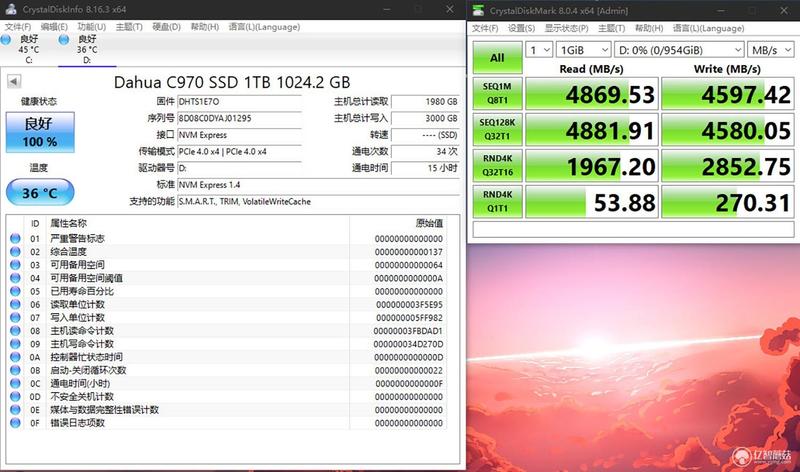Click the 良好 100 % health status button

click(x=40, y=132)
